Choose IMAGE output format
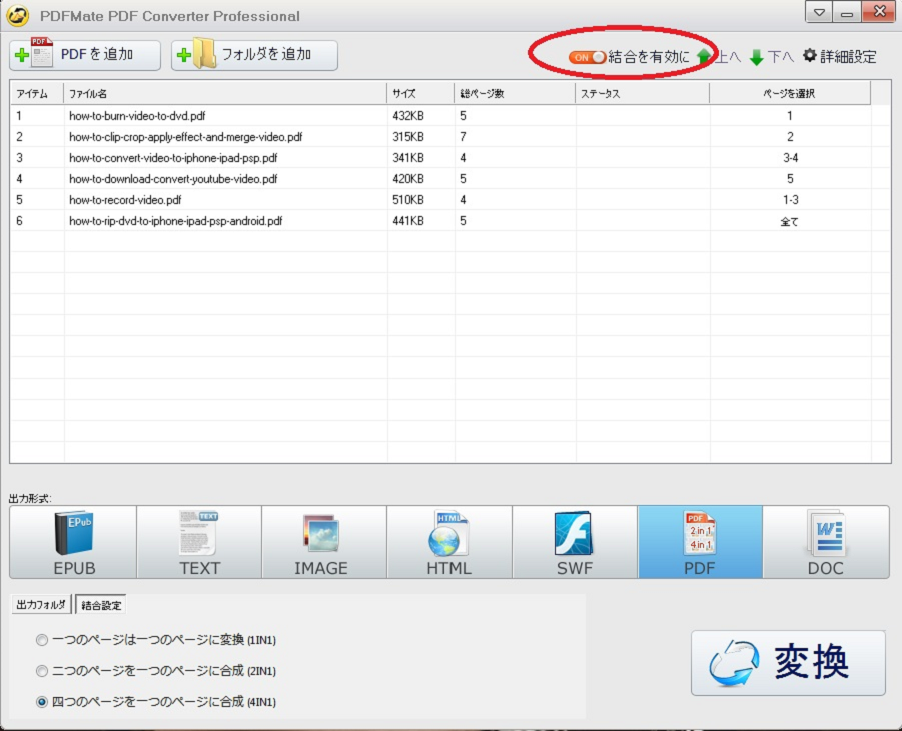Image resolution: width=902 pixels, height=731 pixels. click(x=324, y=542)
